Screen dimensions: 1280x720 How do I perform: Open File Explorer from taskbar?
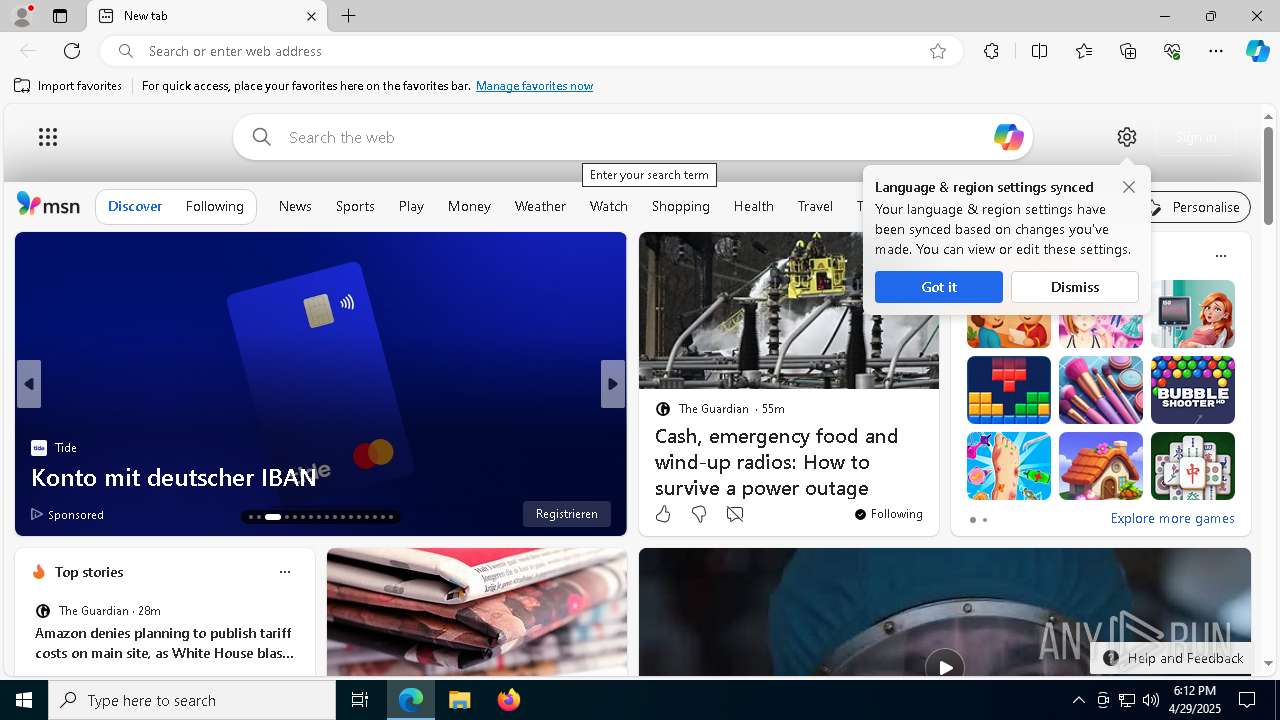(x=460, y=700)
